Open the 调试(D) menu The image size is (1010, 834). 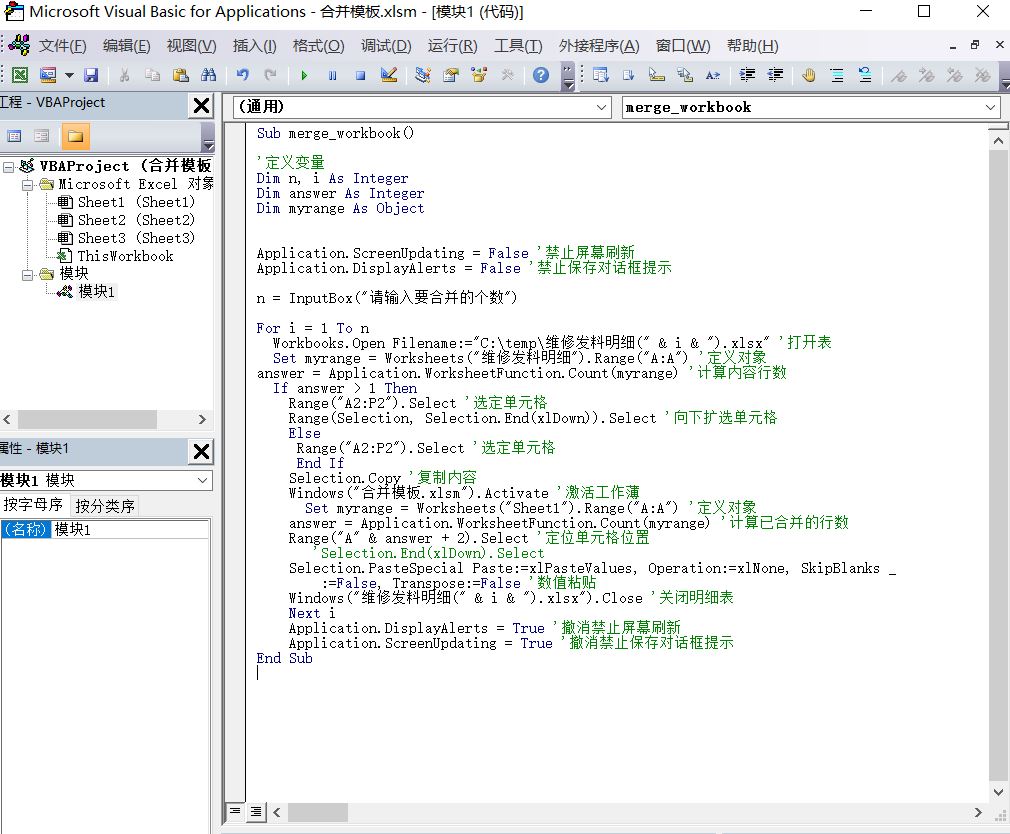click(x=386, y=46)
